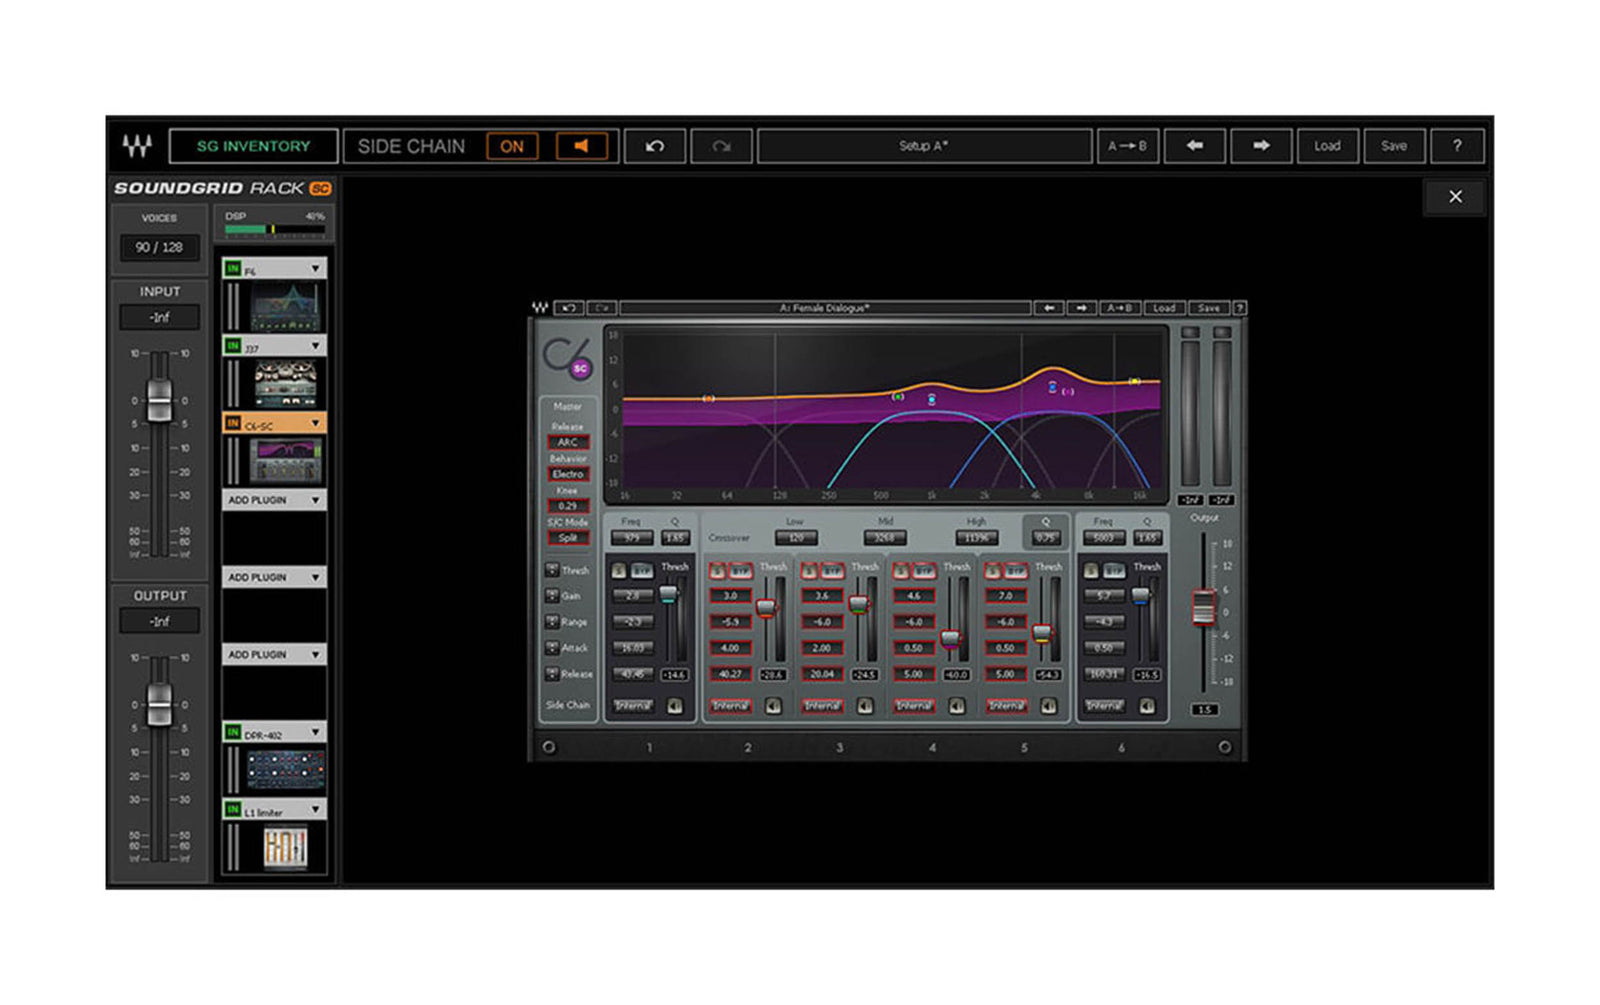Toggle IN button for DPR-402 plugin
This screenshot has height=1005, width=1600.
pyautogui.click(x=233, y=732)
